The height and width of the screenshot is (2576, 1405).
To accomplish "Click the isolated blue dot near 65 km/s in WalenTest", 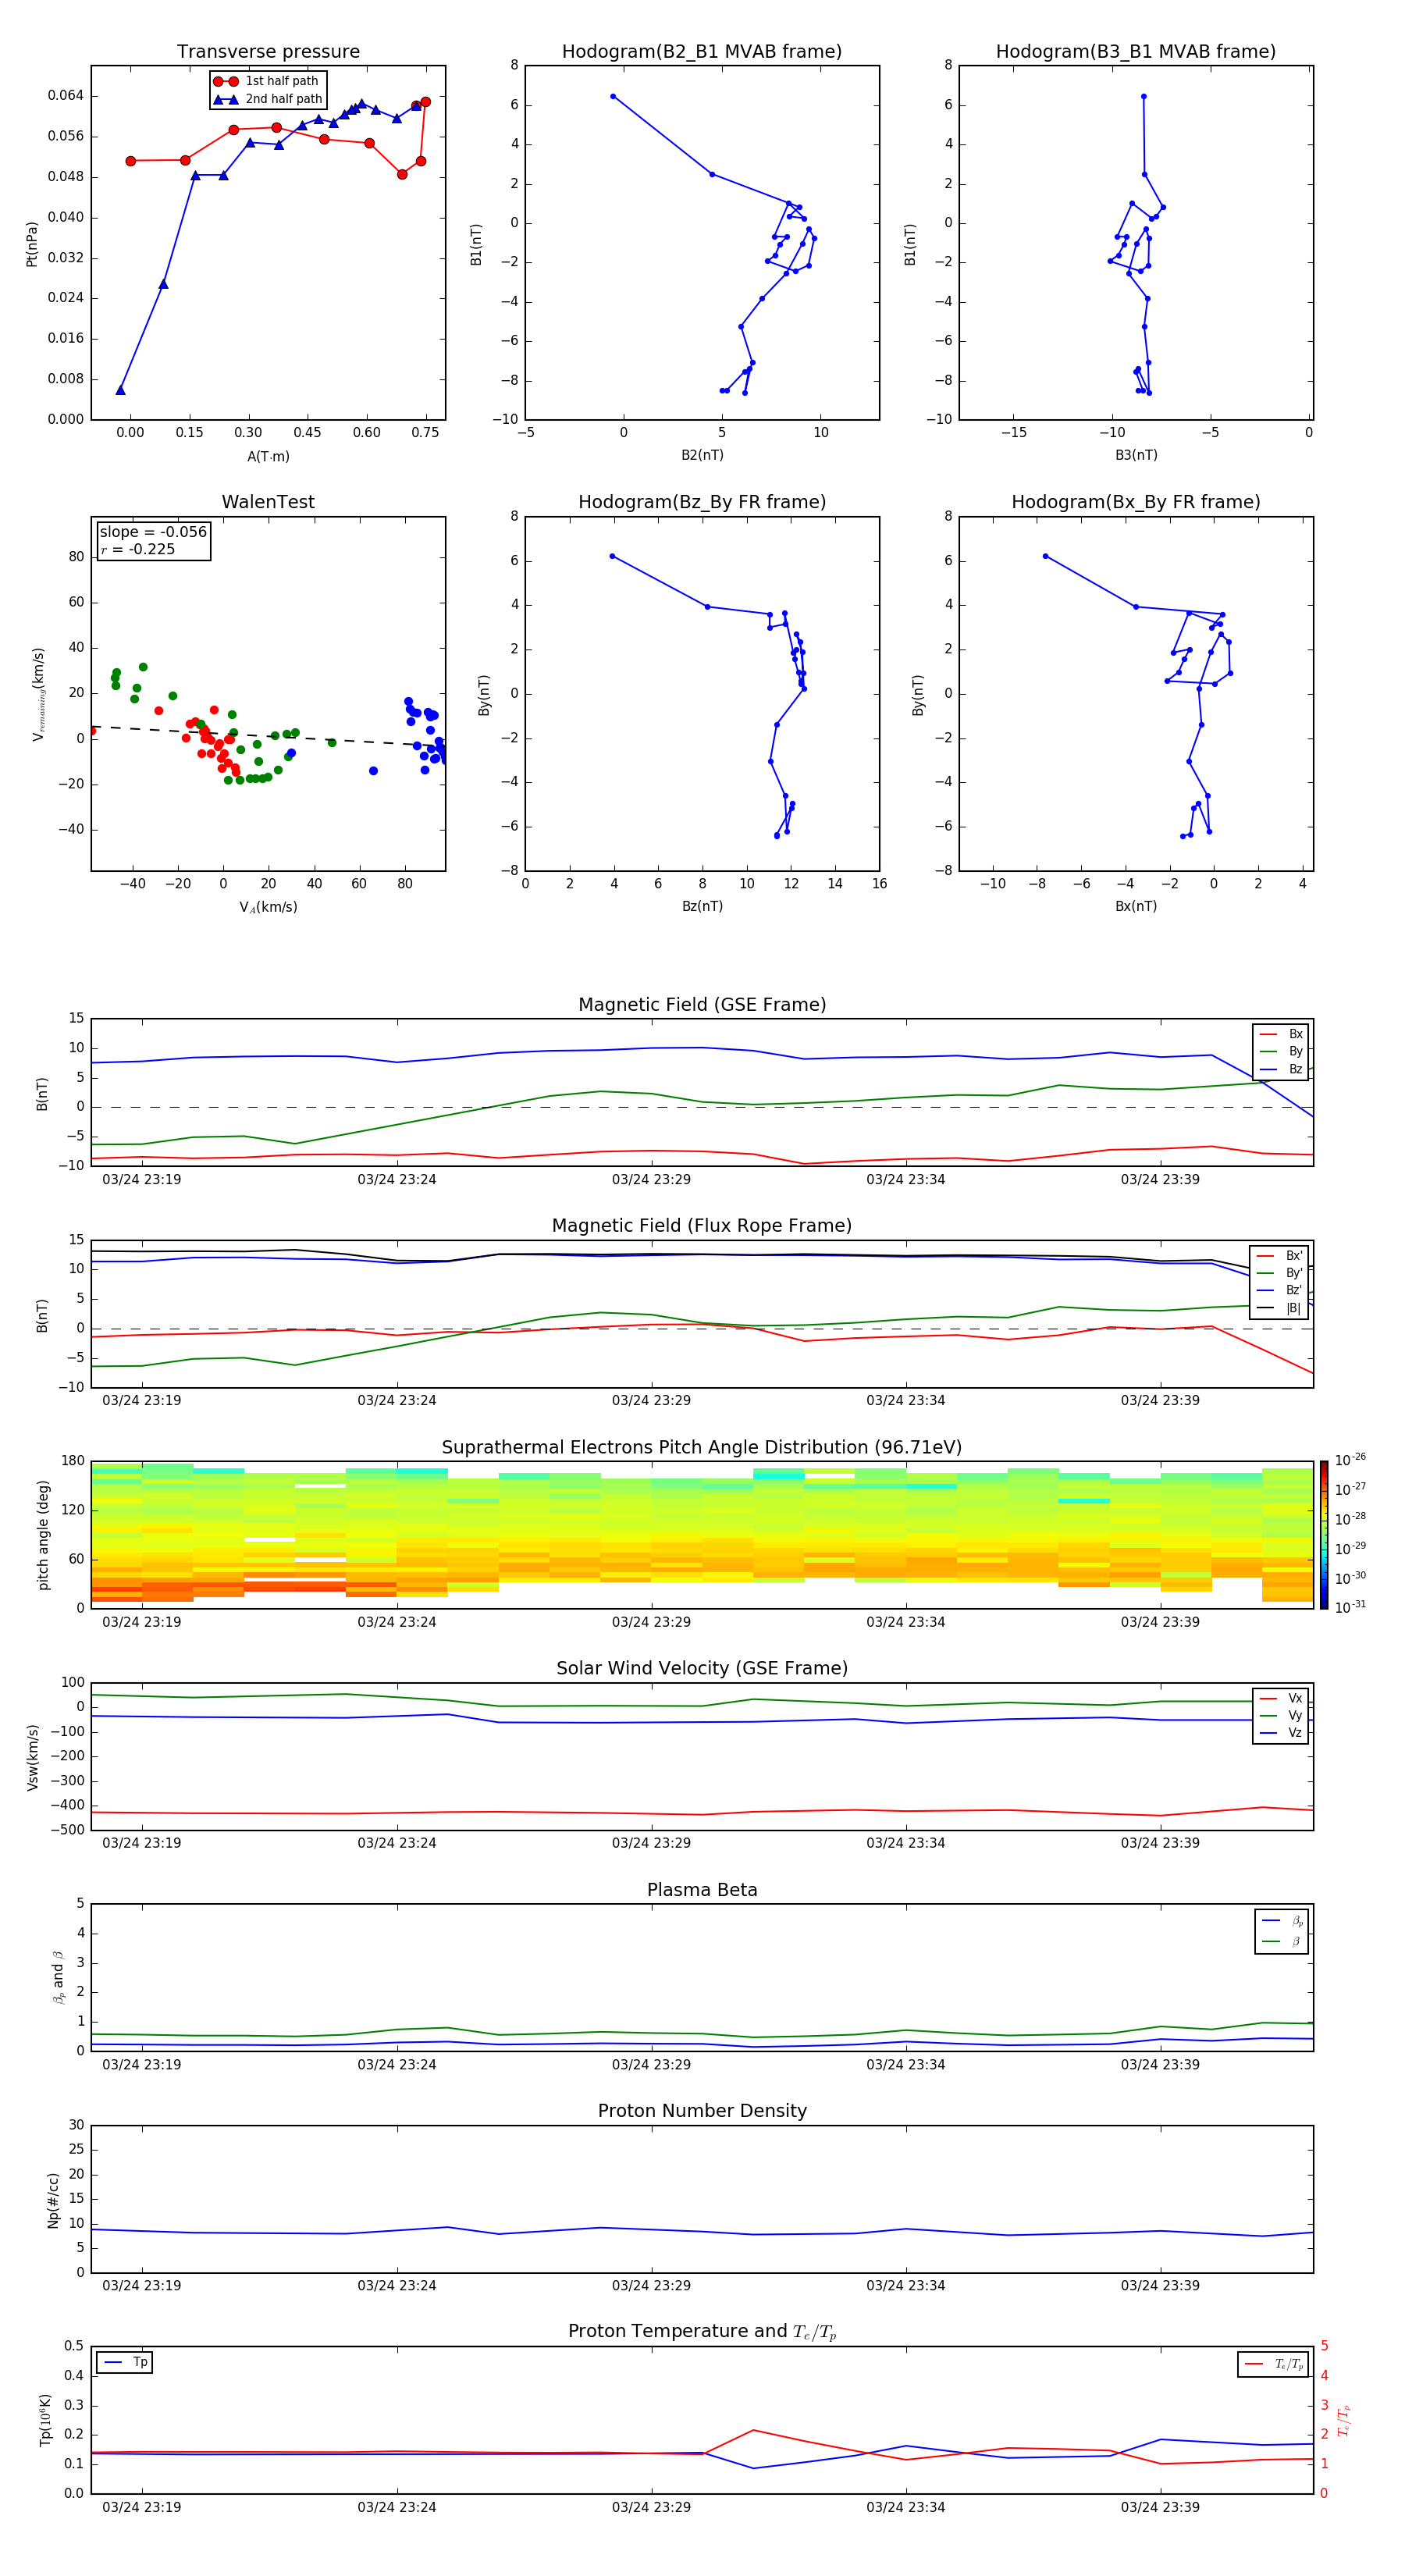I will [373, 771].
